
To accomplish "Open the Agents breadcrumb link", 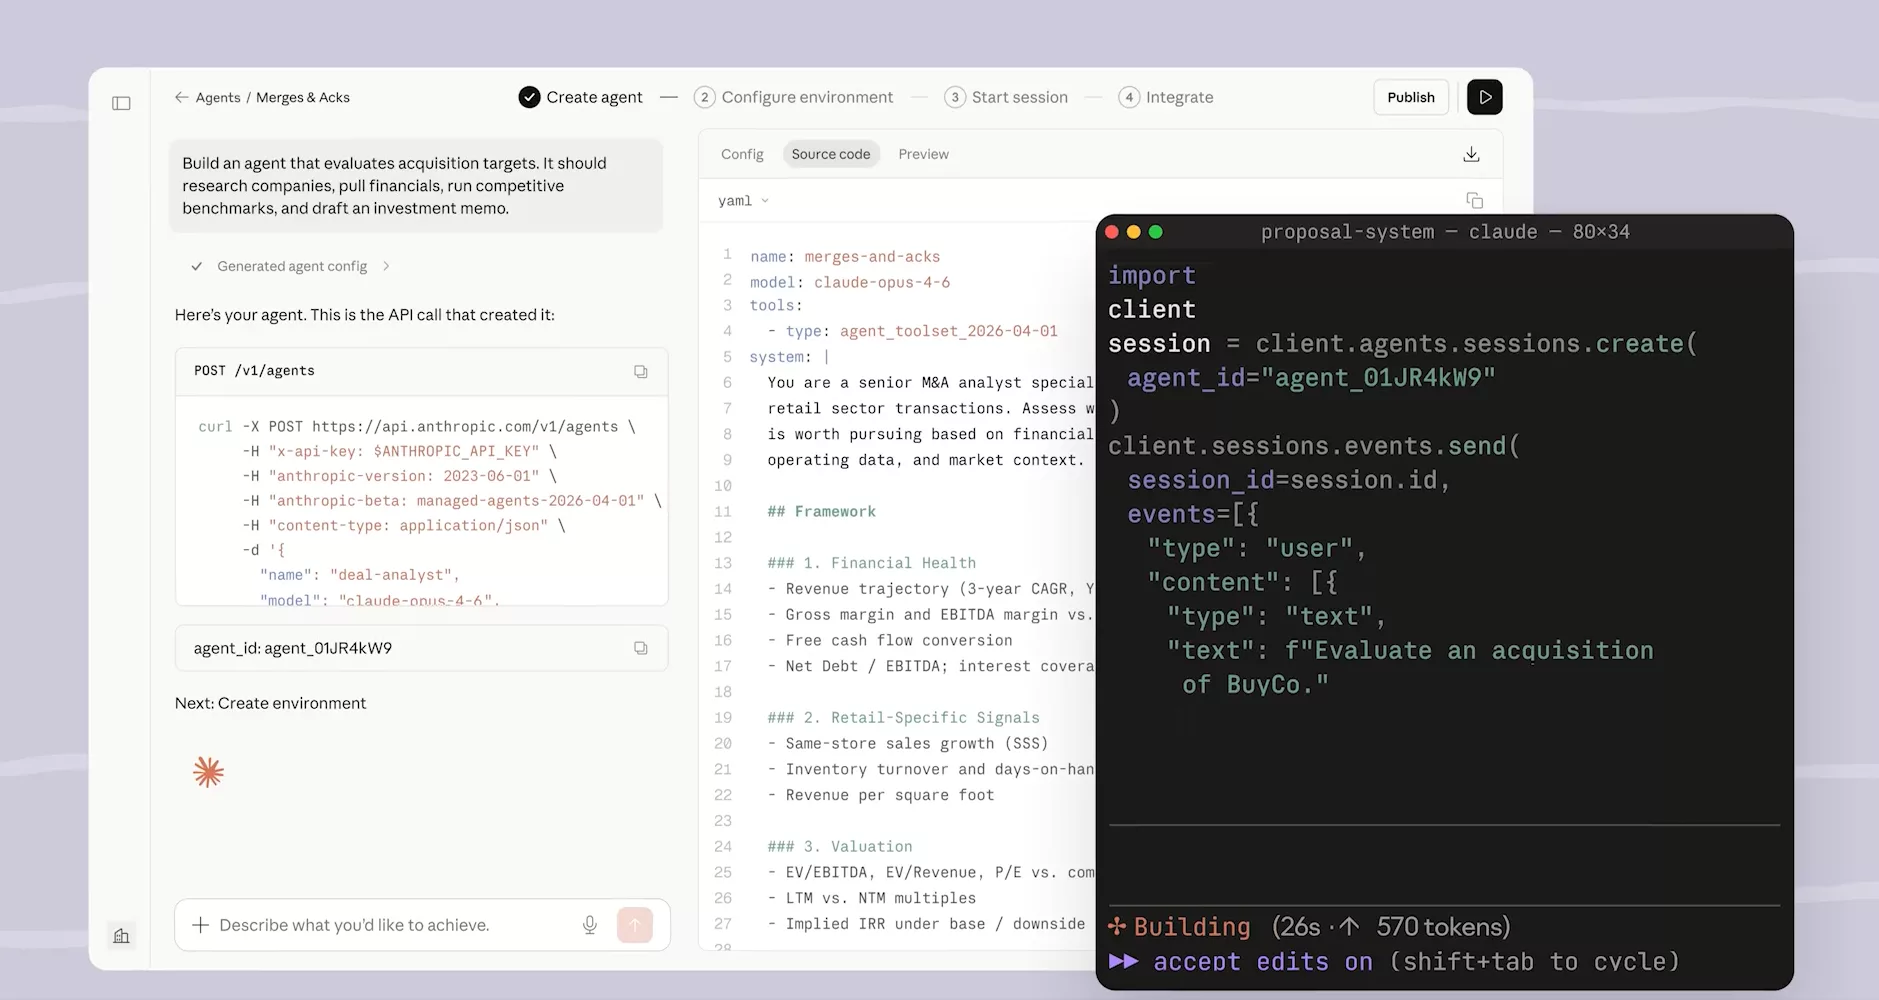I will [217, 97].
